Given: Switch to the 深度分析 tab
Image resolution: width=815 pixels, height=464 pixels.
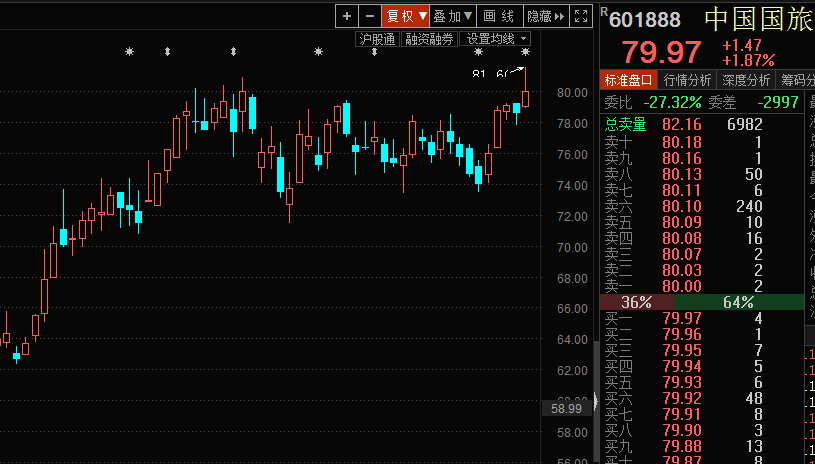Looking at the screenshot, I should [746, 81].
